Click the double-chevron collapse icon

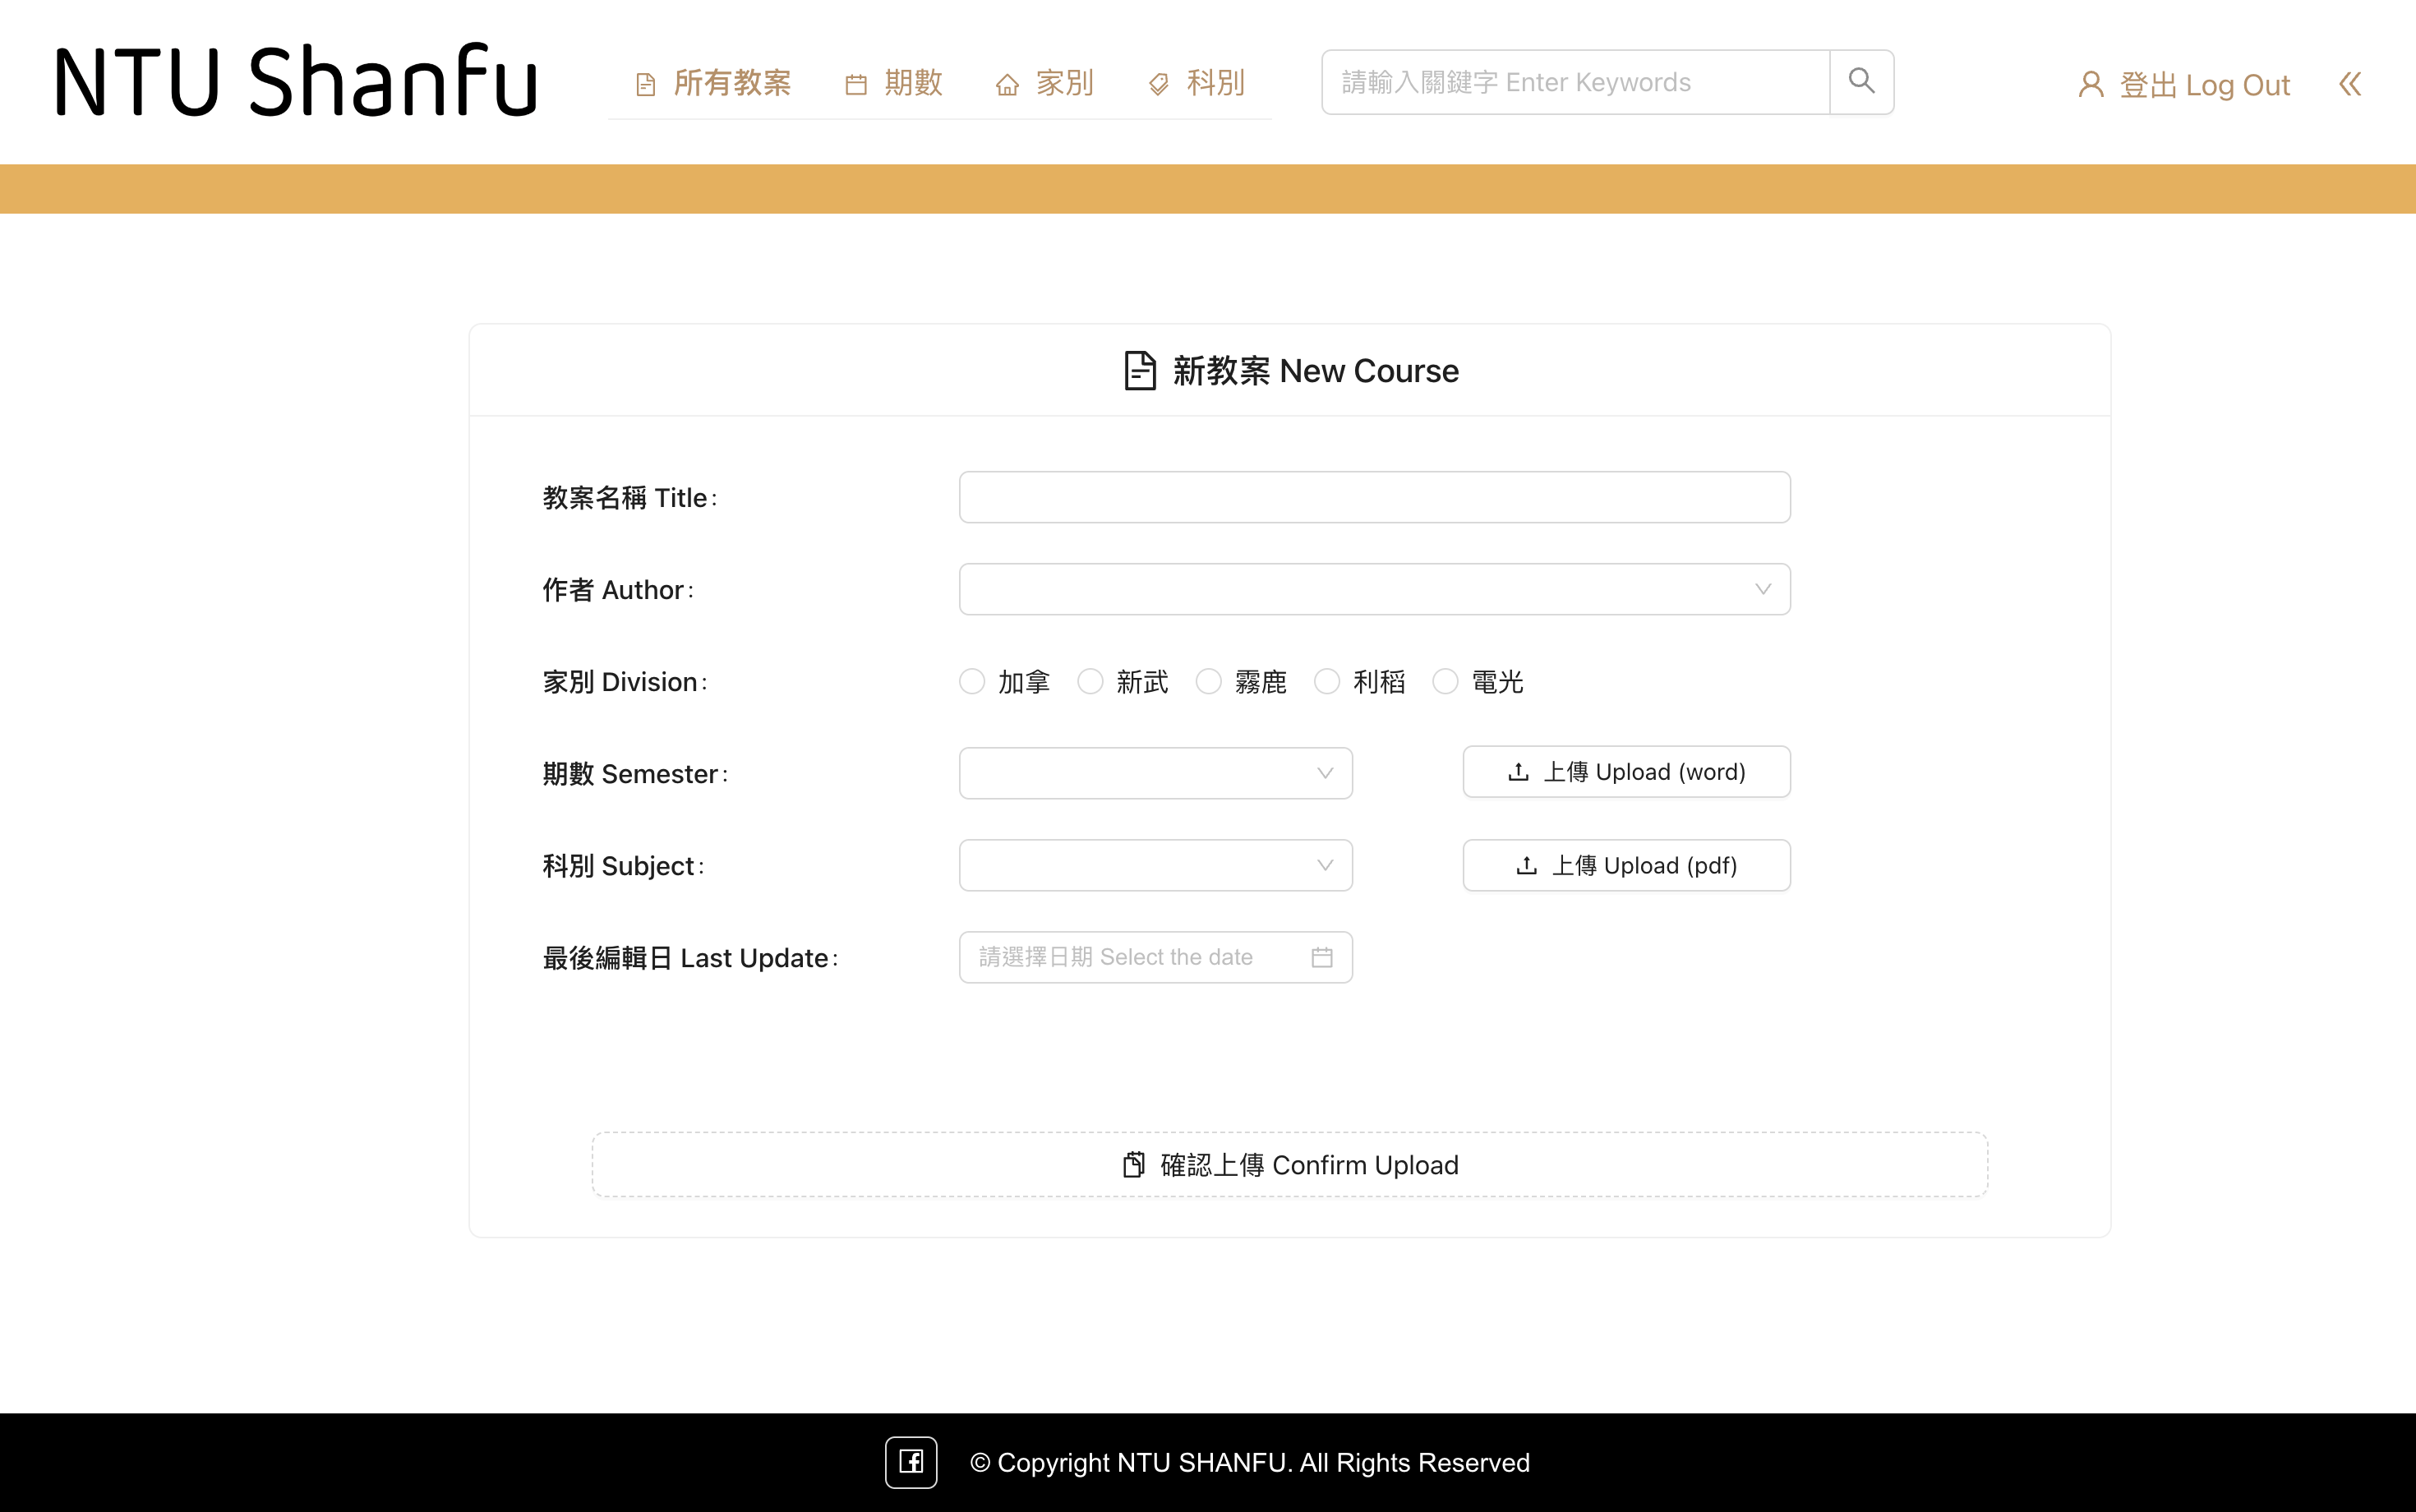point(2350,84)
